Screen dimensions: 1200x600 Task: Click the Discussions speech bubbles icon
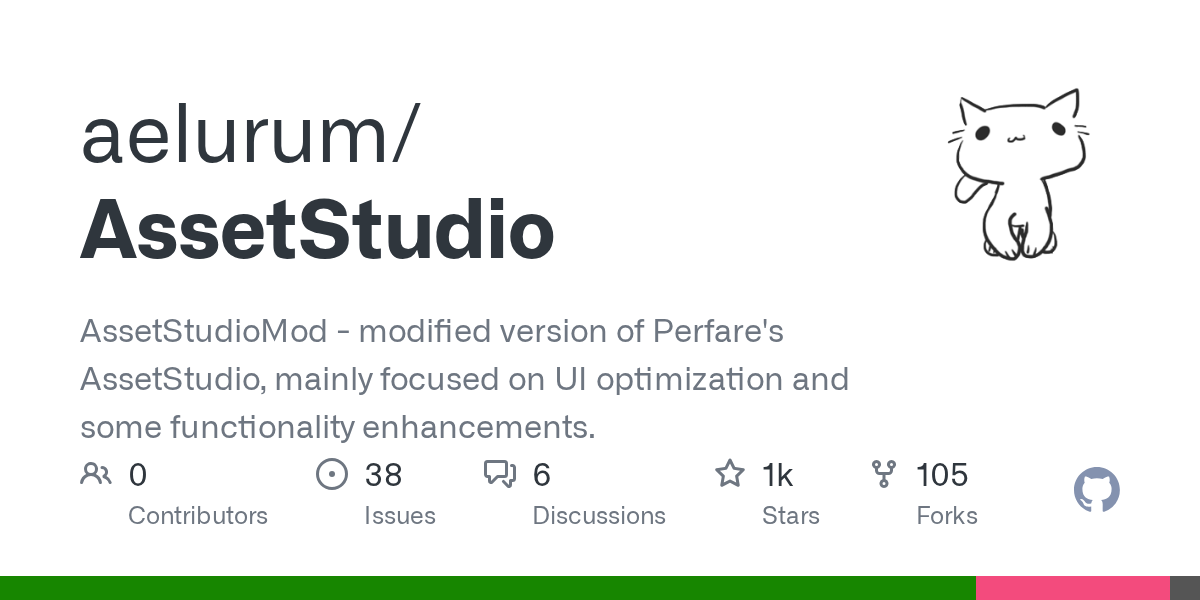tap(499, 474)
